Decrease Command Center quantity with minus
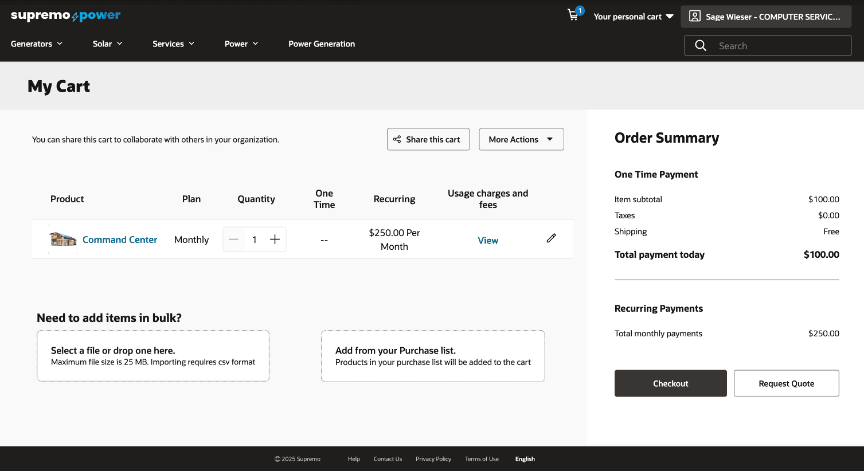The height and width of the screenshot is (472, 864). [x=234, y=240]
